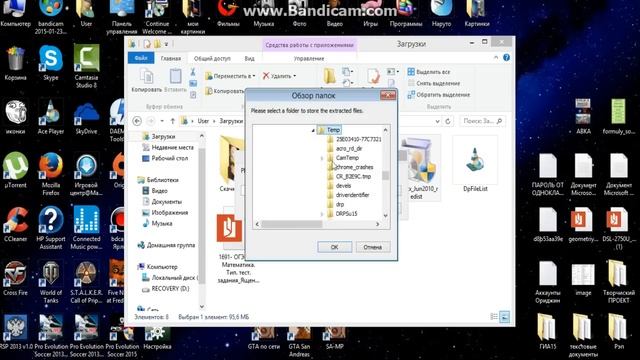Launch CCleaner desktop shortcut
The image size is (640, 360).
coord(16,224)
